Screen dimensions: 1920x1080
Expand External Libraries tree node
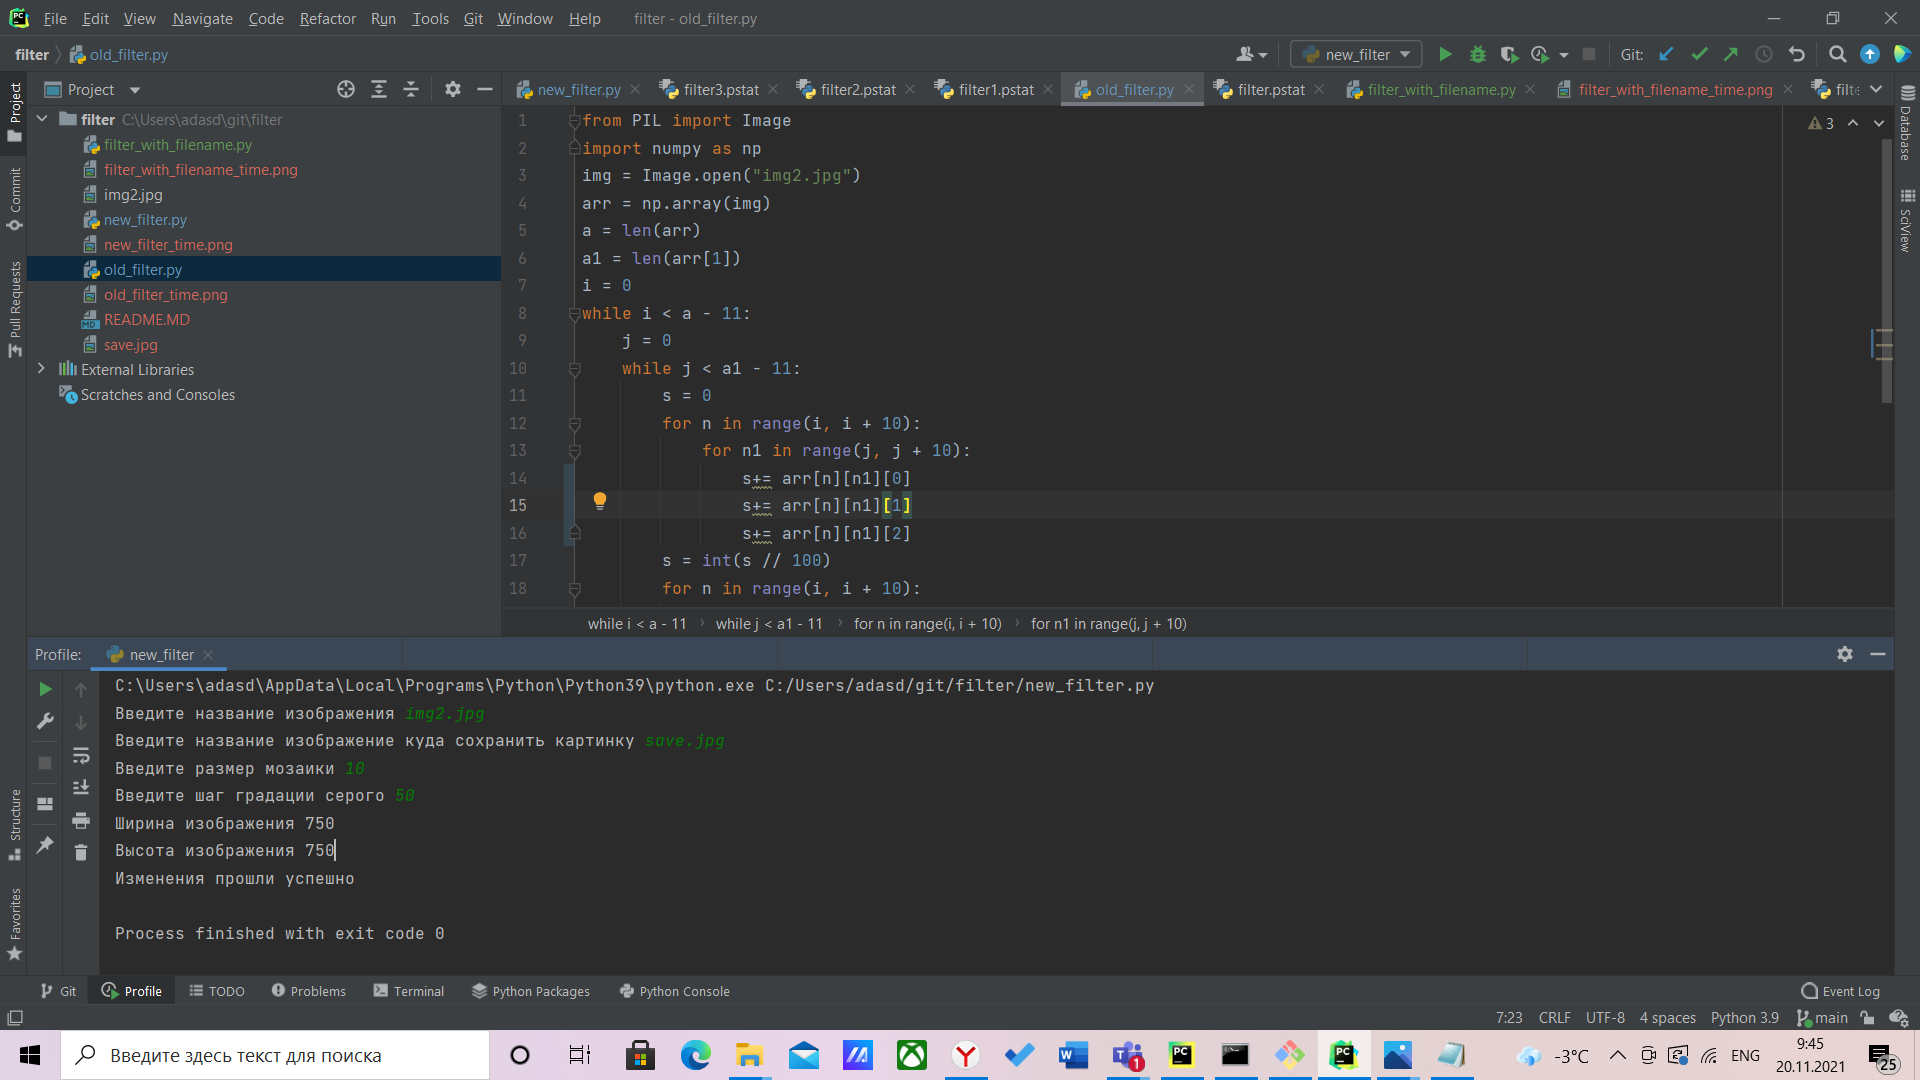[x=41, y=369]
